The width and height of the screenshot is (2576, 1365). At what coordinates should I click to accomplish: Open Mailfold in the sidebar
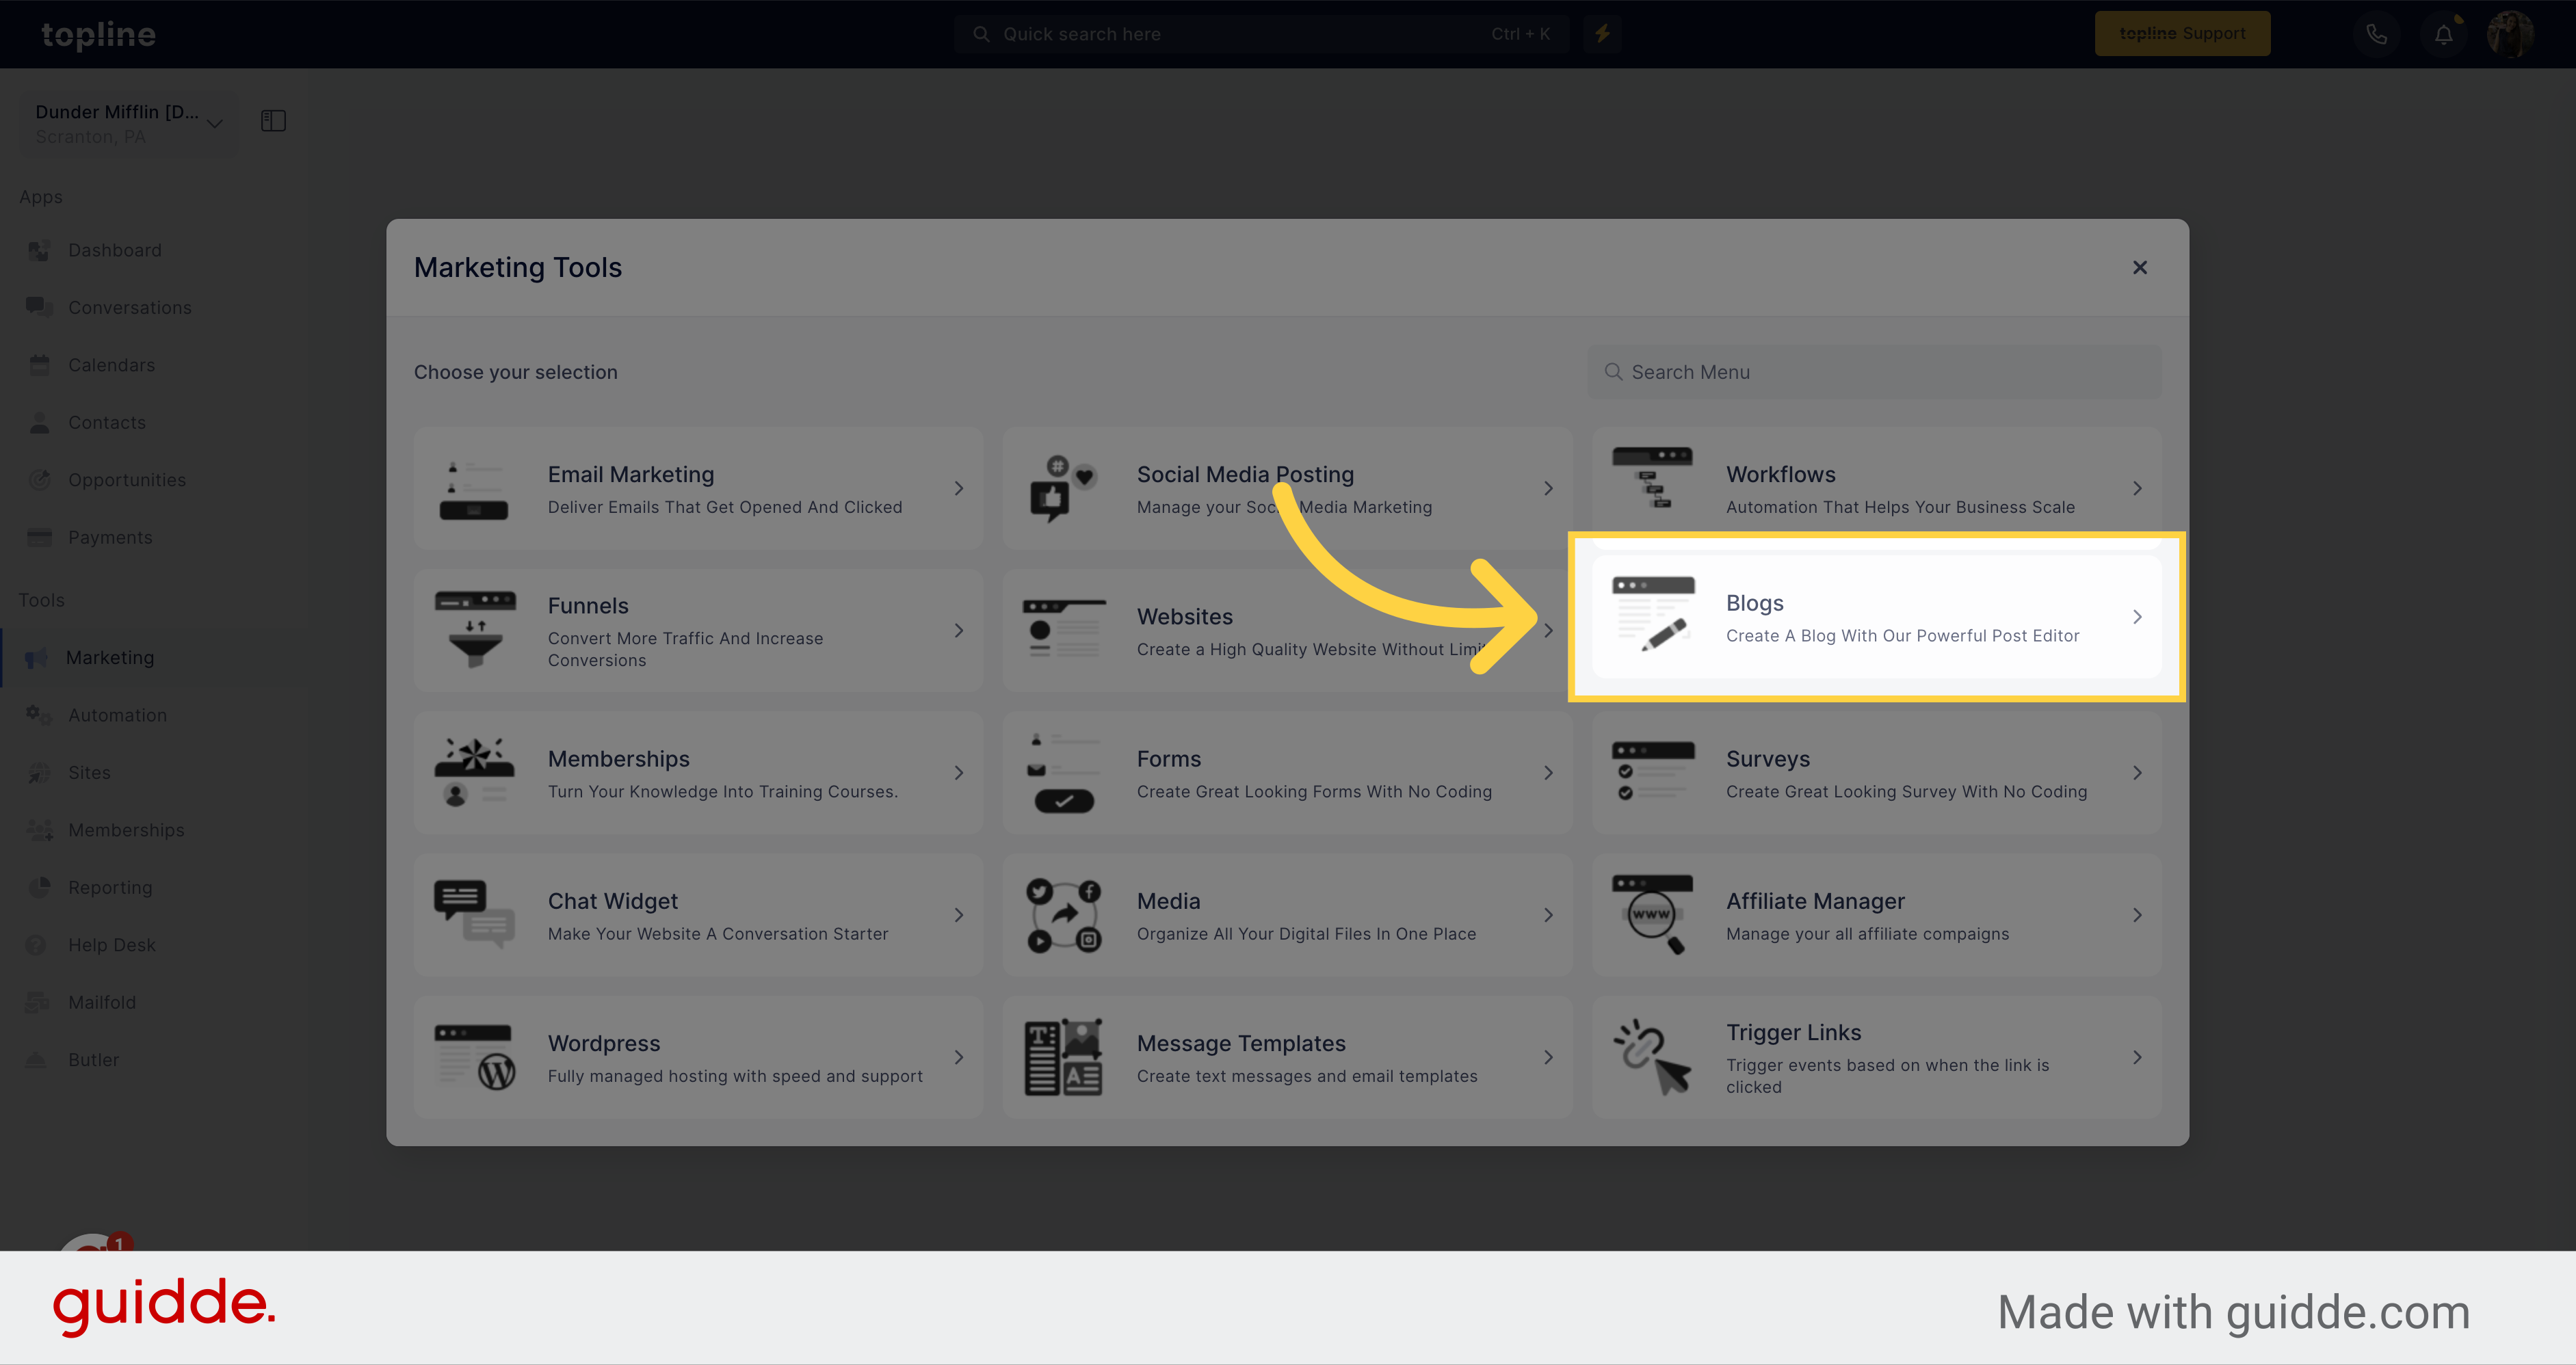tap(101, 1002)
